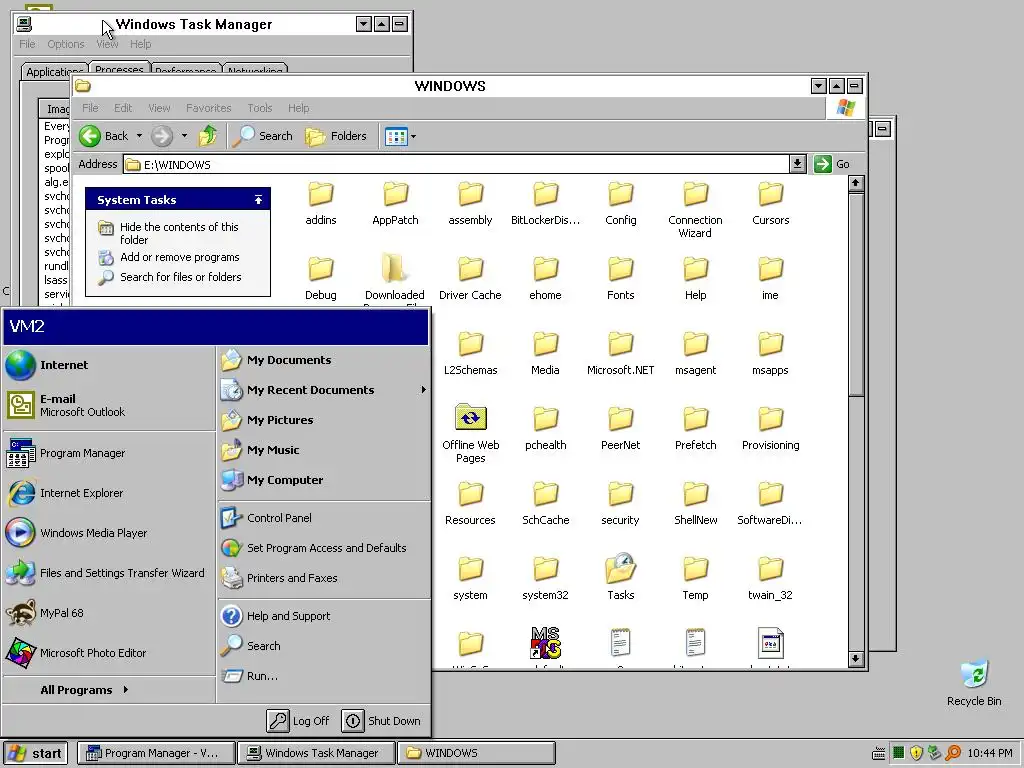Open Forward button history dropdown arrow
Image resolution: width=1024 pixels, height=768 pixels.
tap(184, 136)
